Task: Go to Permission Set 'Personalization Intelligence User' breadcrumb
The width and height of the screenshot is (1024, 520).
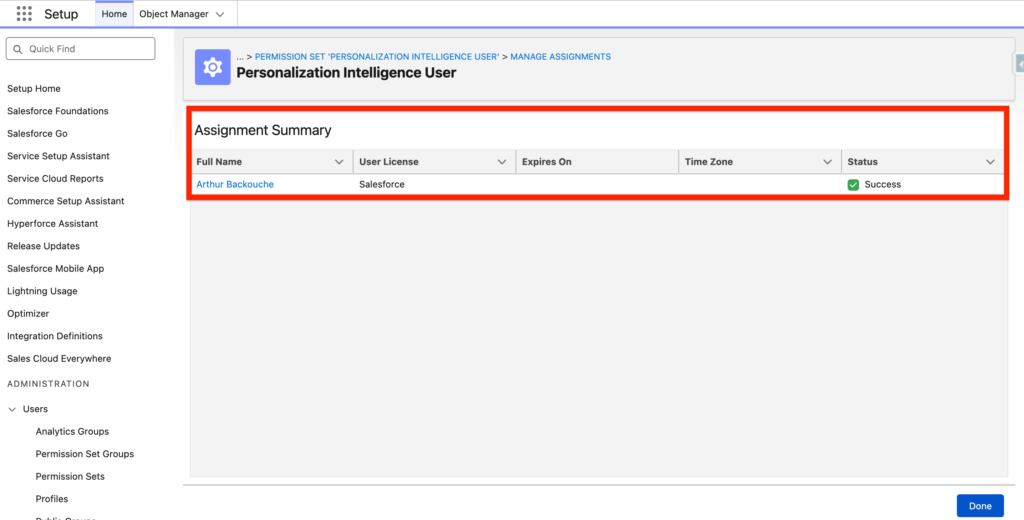Action: coord(377,57)
